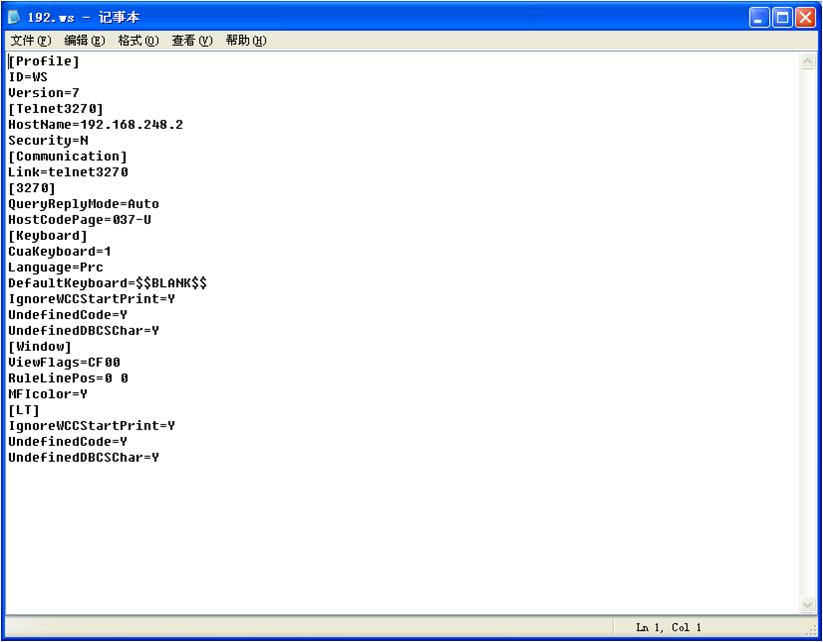Open the 格式(O) menu
This screenshot has width=823, height=642.
click(139, 40)
